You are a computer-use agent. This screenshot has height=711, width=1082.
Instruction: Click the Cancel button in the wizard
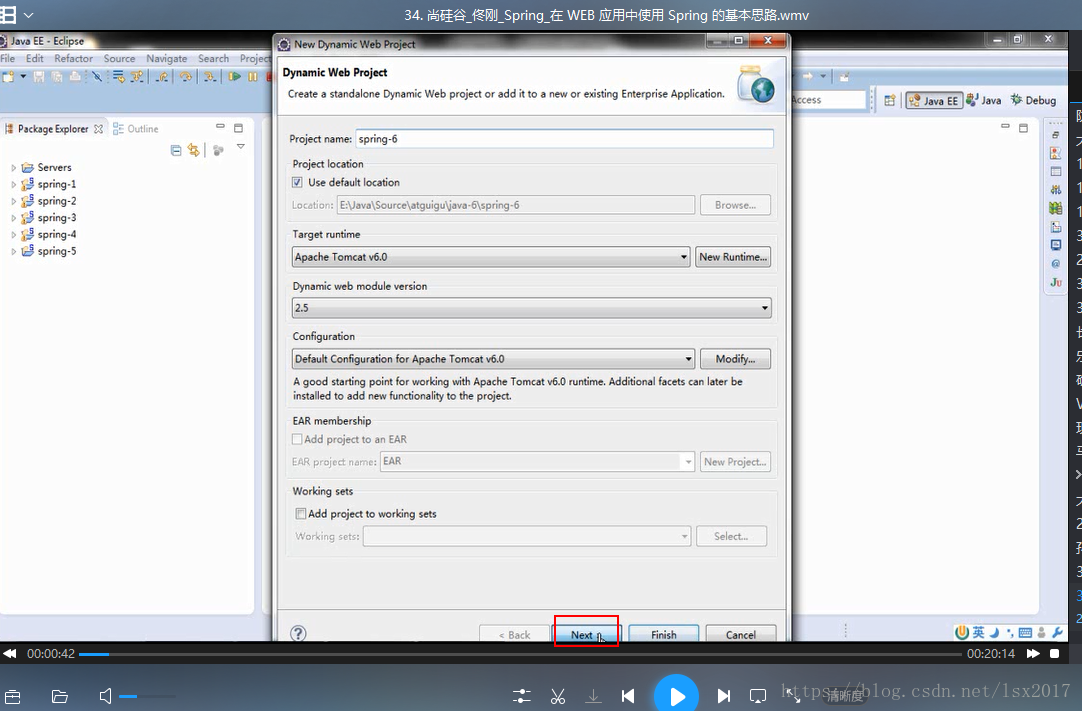[740, 634]
